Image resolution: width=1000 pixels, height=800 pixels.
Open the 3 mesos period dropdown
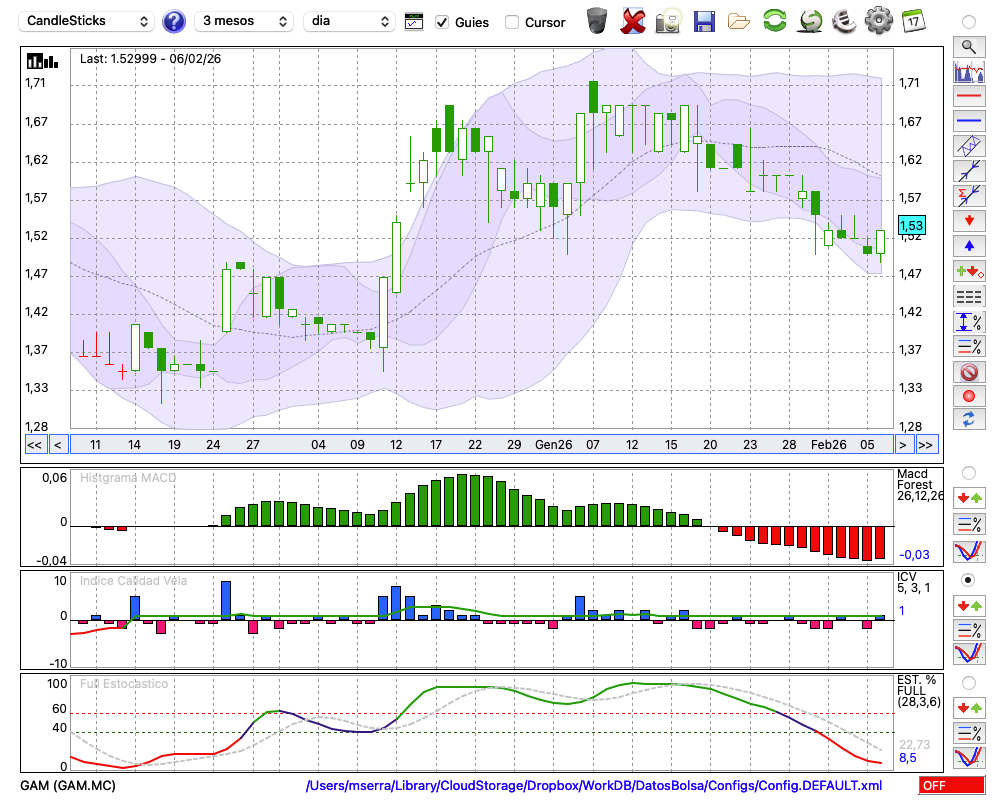pyautogui.click(x=243, y=21)
